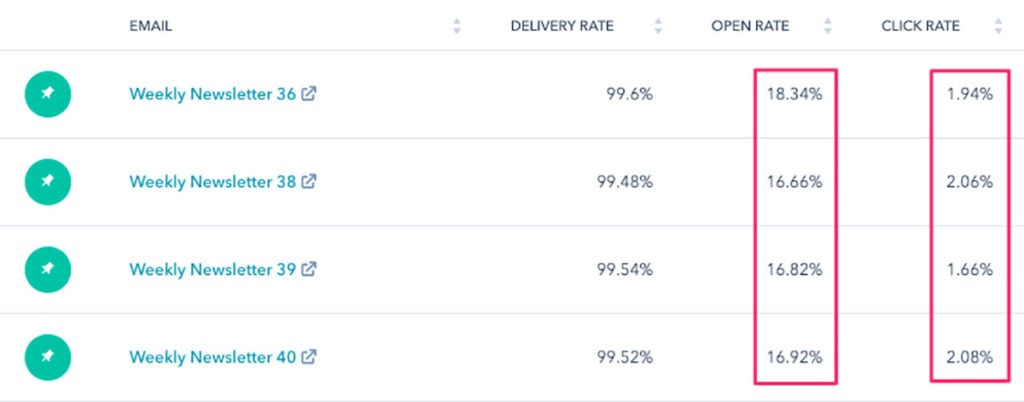Sort by Delivery Rate column arrows
Viewport: 1024px width, 402px height.
658,26
